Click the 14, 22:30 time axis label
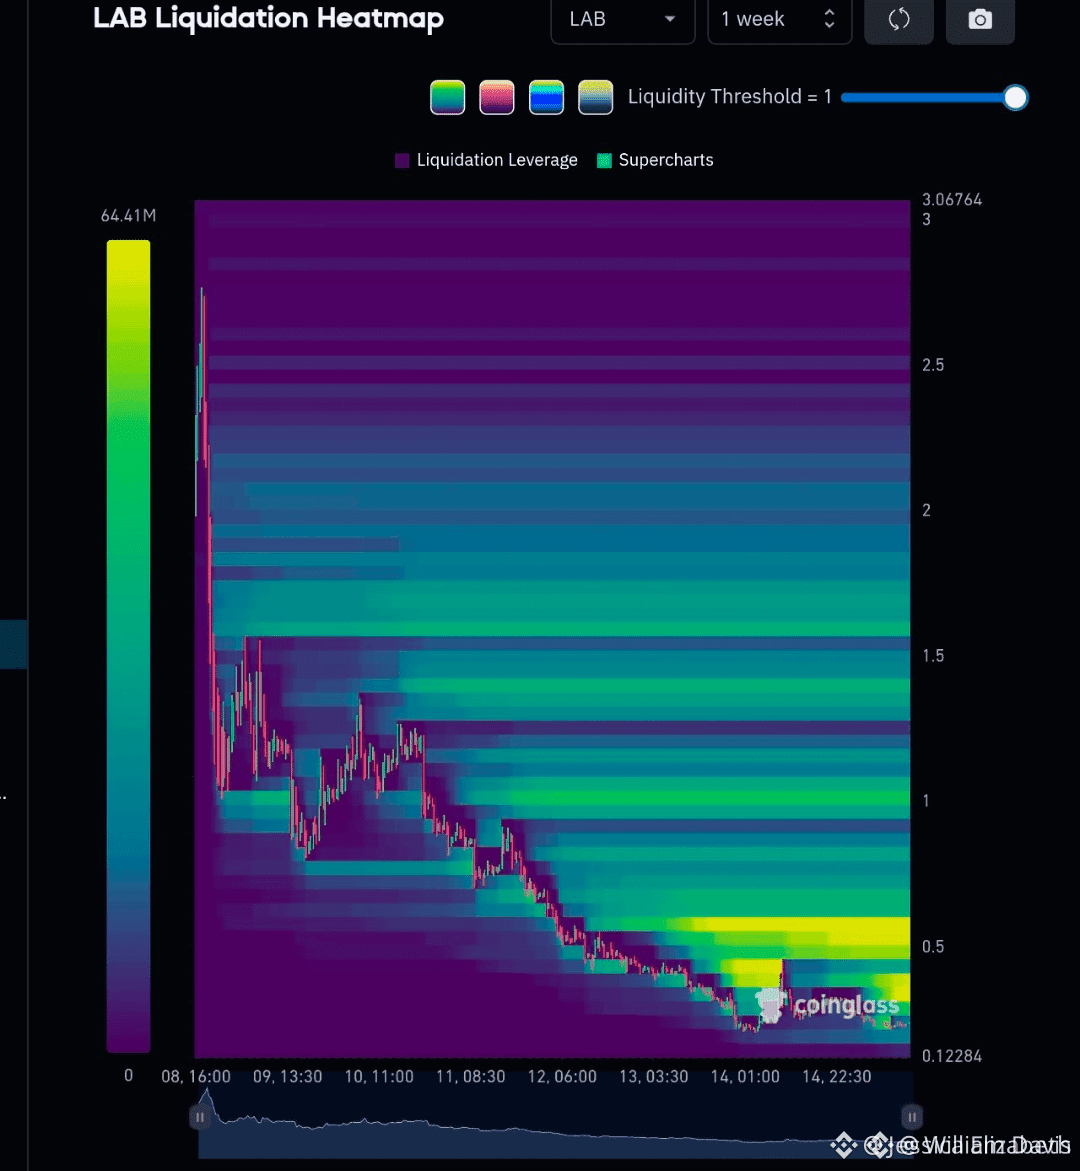 coord(837,1076)
